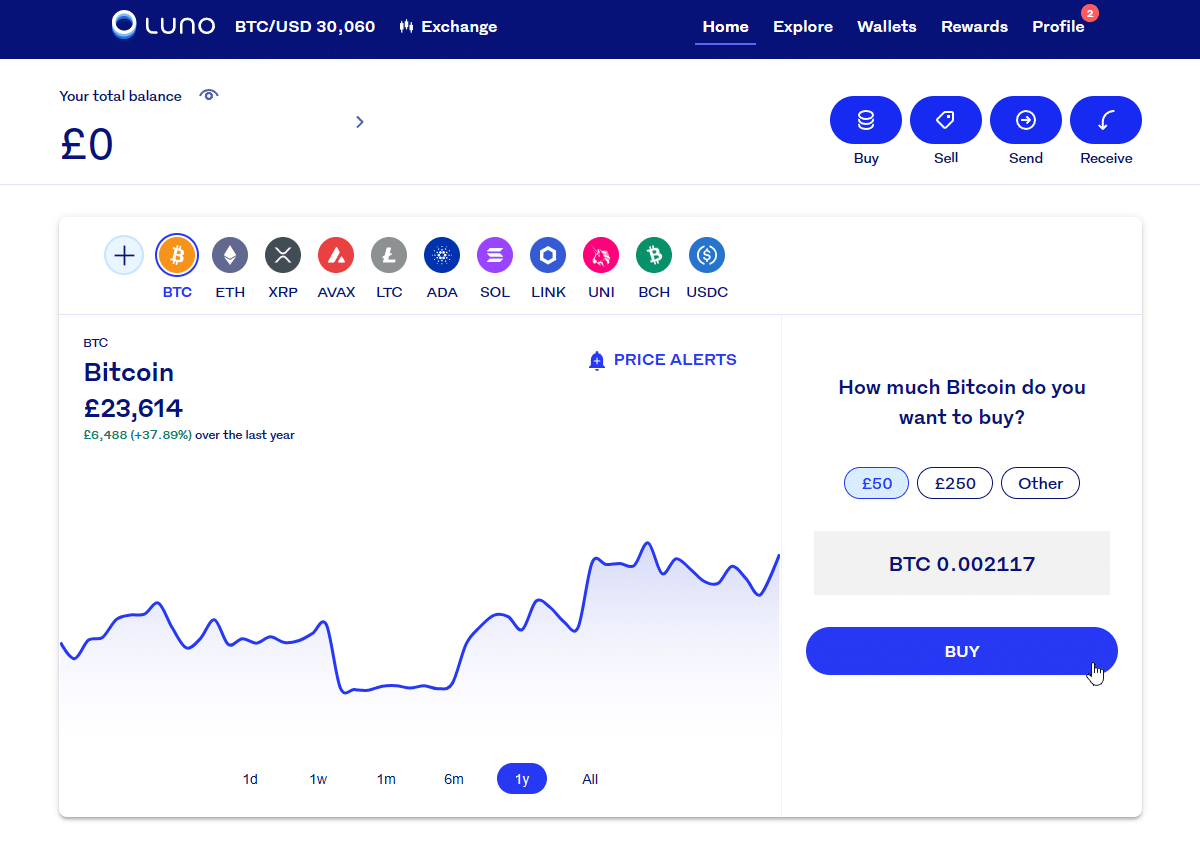Select the AVAX coin icon
The width and height of the screenshot is (1200, 847).
[x=336, y=255]
